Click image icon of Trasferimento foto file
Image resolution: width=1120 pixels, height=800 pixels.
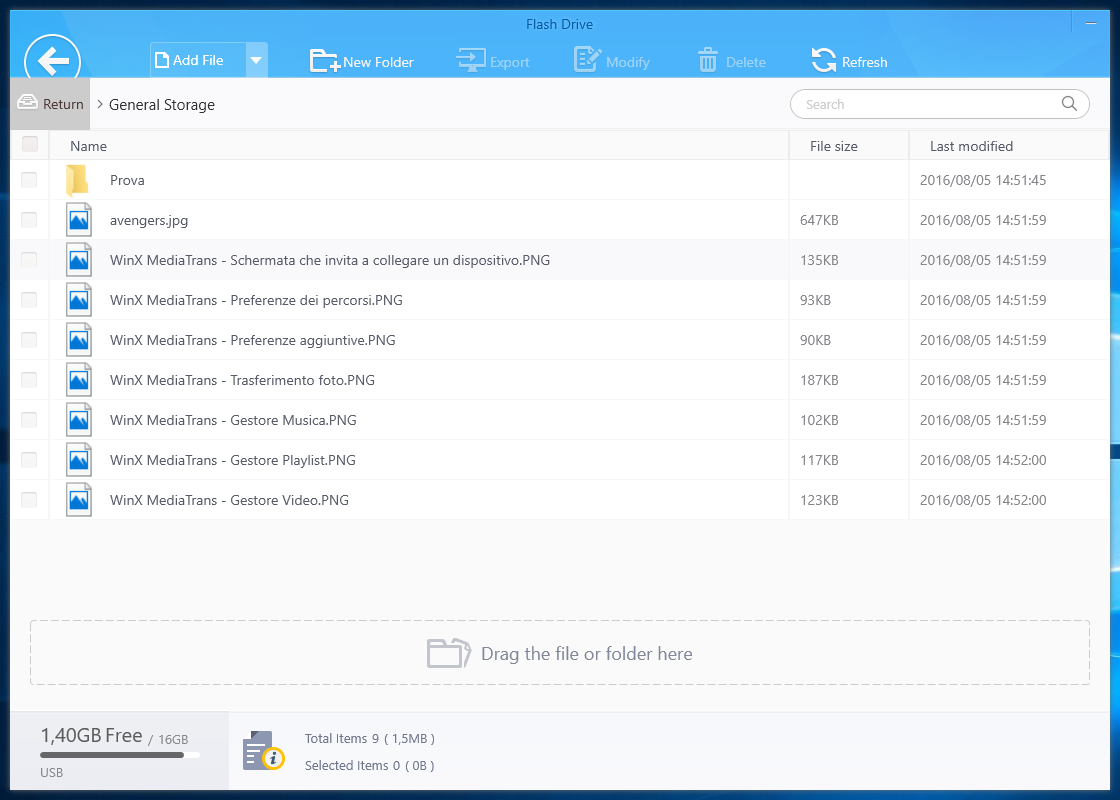pos(79,380)
